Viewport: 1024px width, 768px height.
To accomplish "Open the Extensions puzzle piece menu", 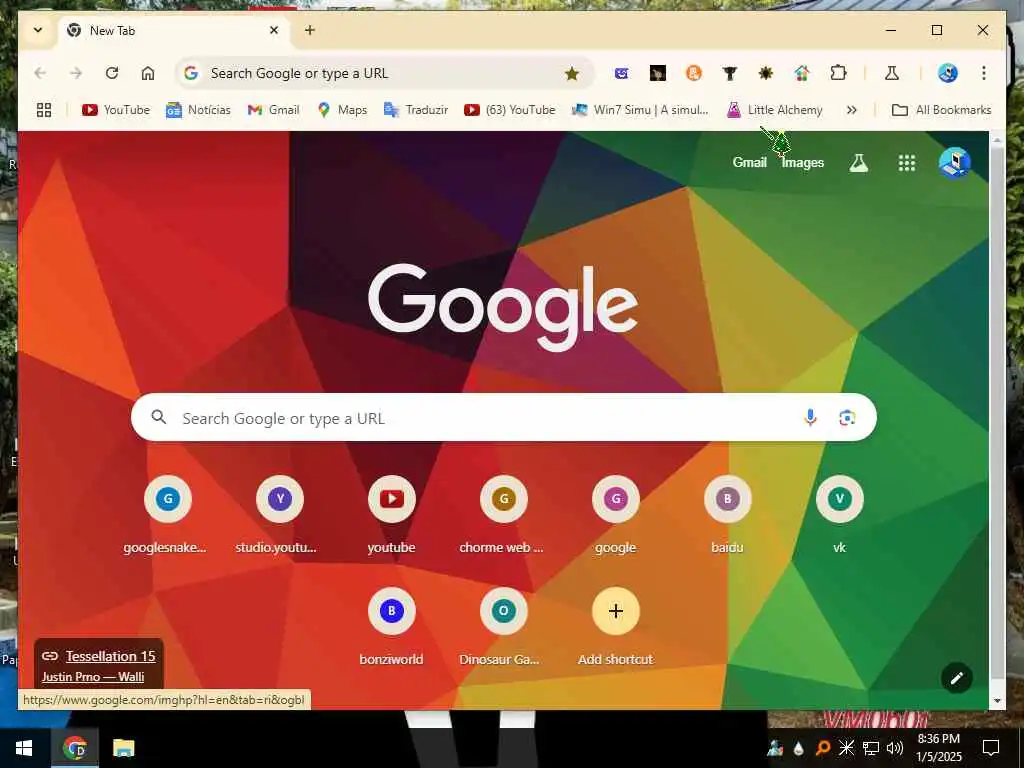I will click(838, 73).
